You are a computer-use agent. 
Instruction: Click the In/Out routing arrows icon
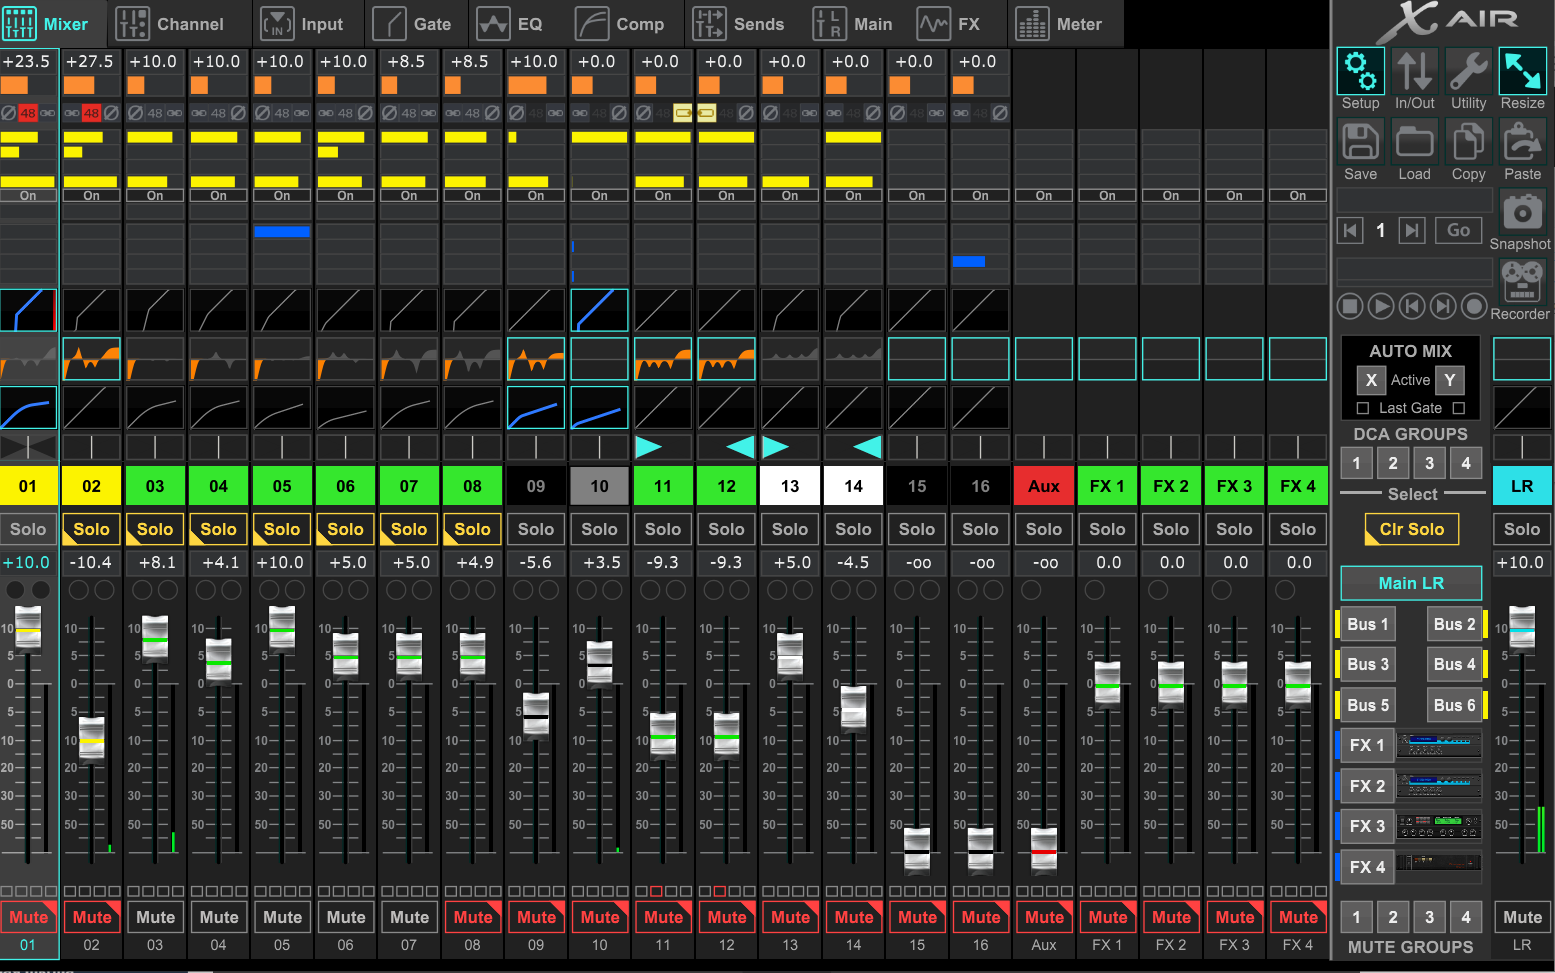point(1414,72)
